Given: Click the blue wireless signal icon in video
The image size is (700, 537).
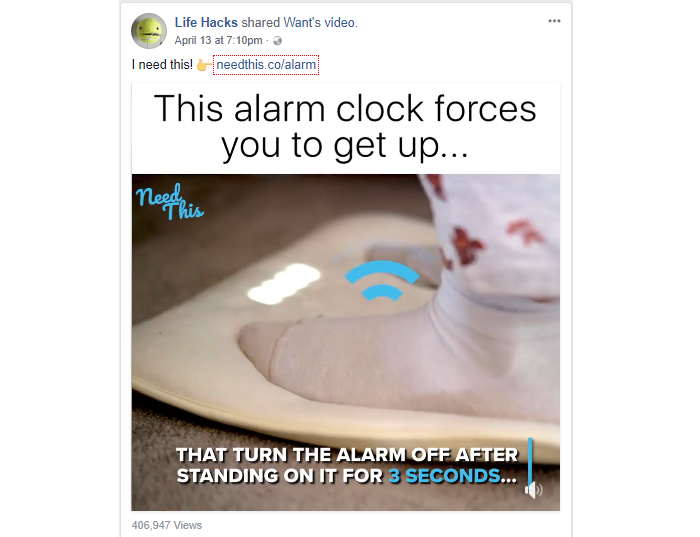Looking at the screenshot, I should [382, 280].
